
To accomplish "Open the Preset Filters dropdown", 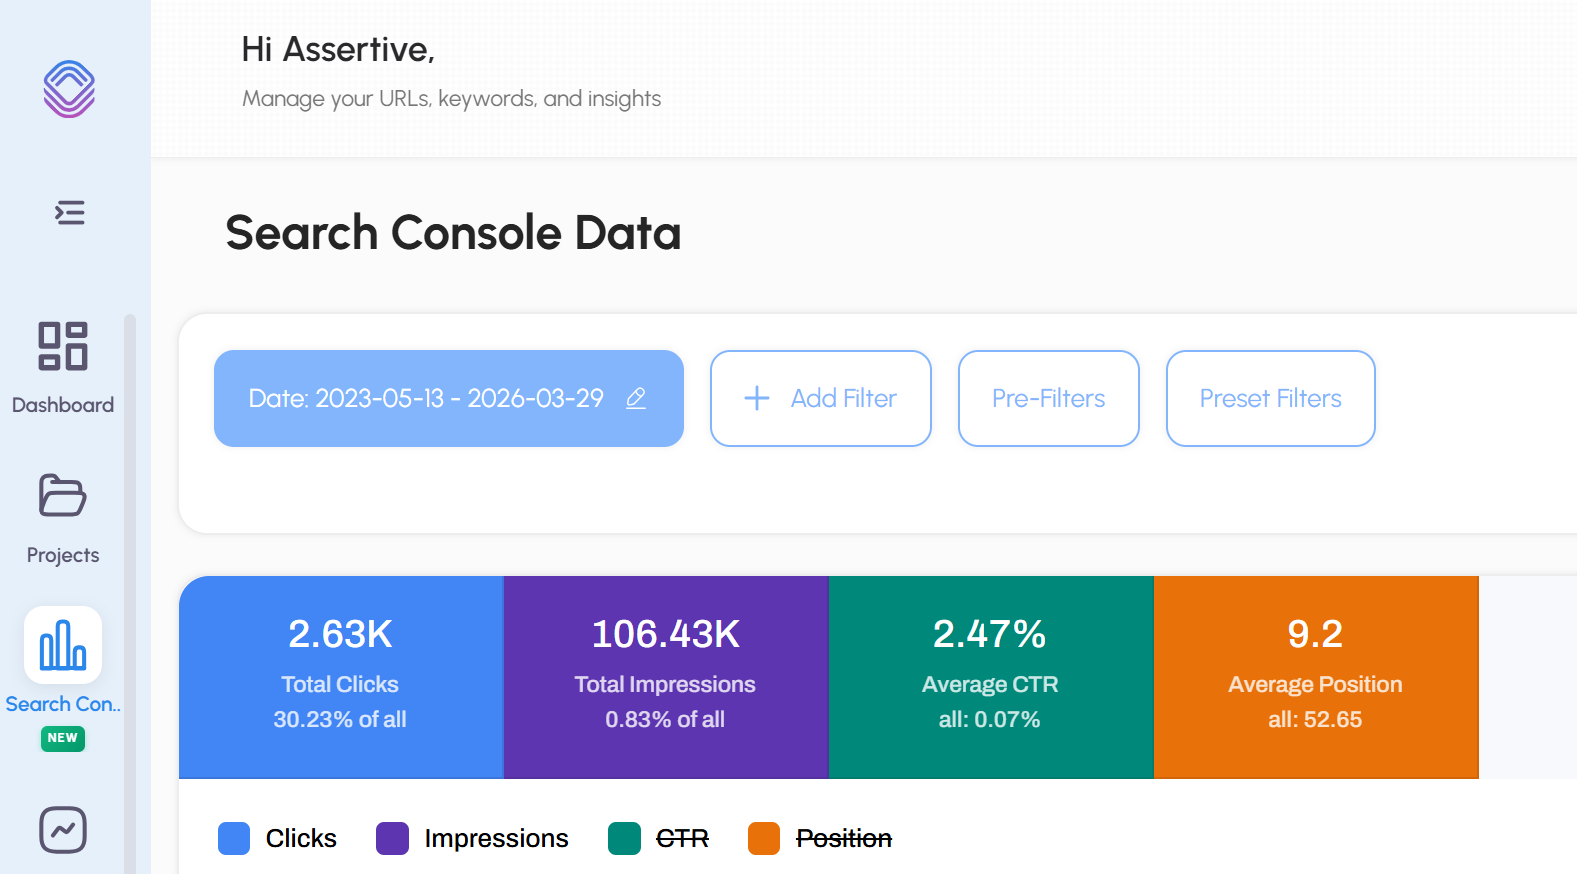I will coord(1270,398).
